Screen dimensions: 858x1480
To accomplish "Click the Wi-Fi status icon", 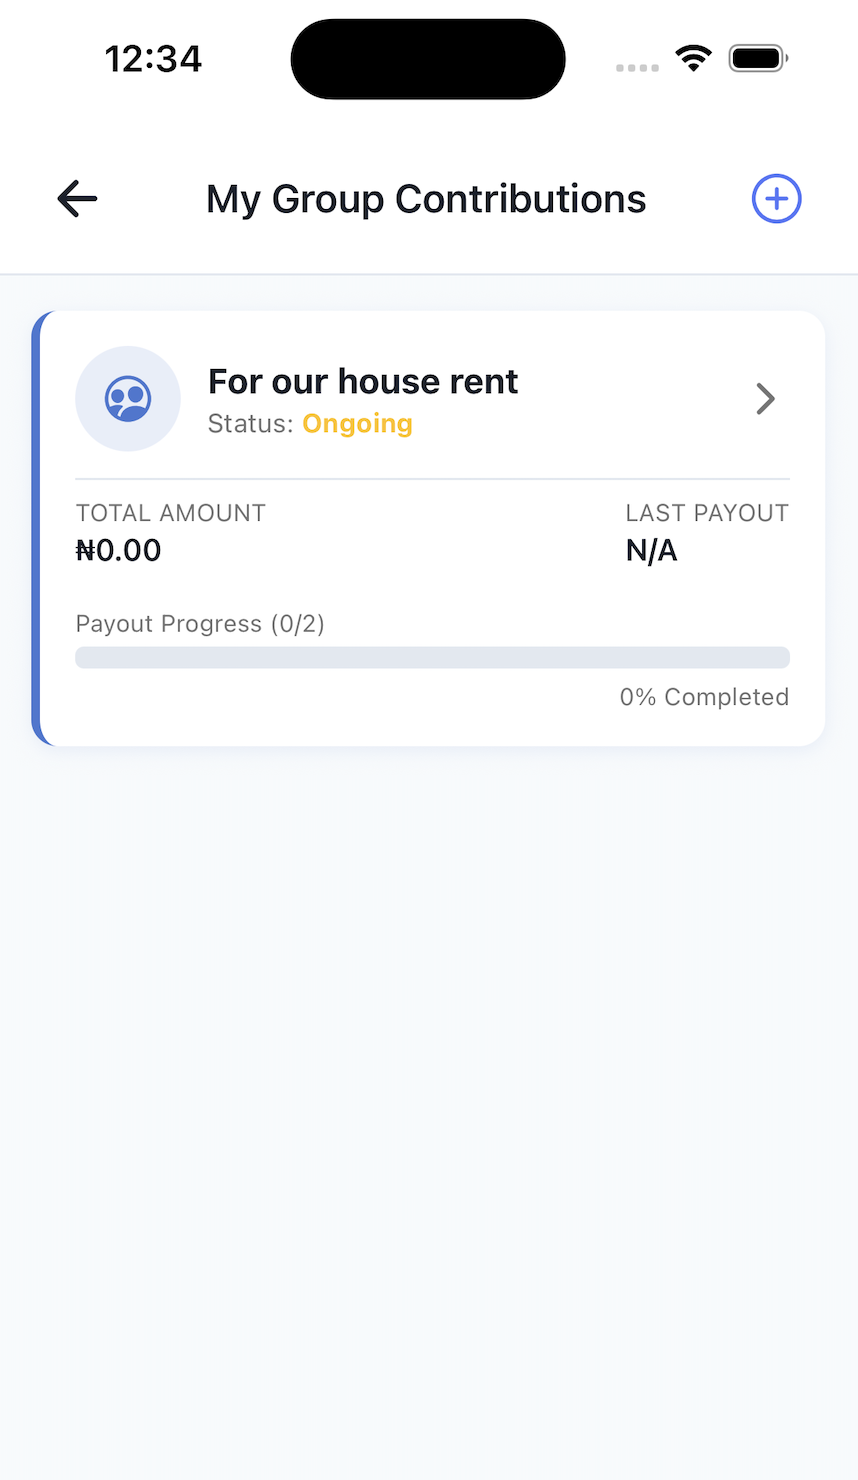I will click(x=693, y=58).
